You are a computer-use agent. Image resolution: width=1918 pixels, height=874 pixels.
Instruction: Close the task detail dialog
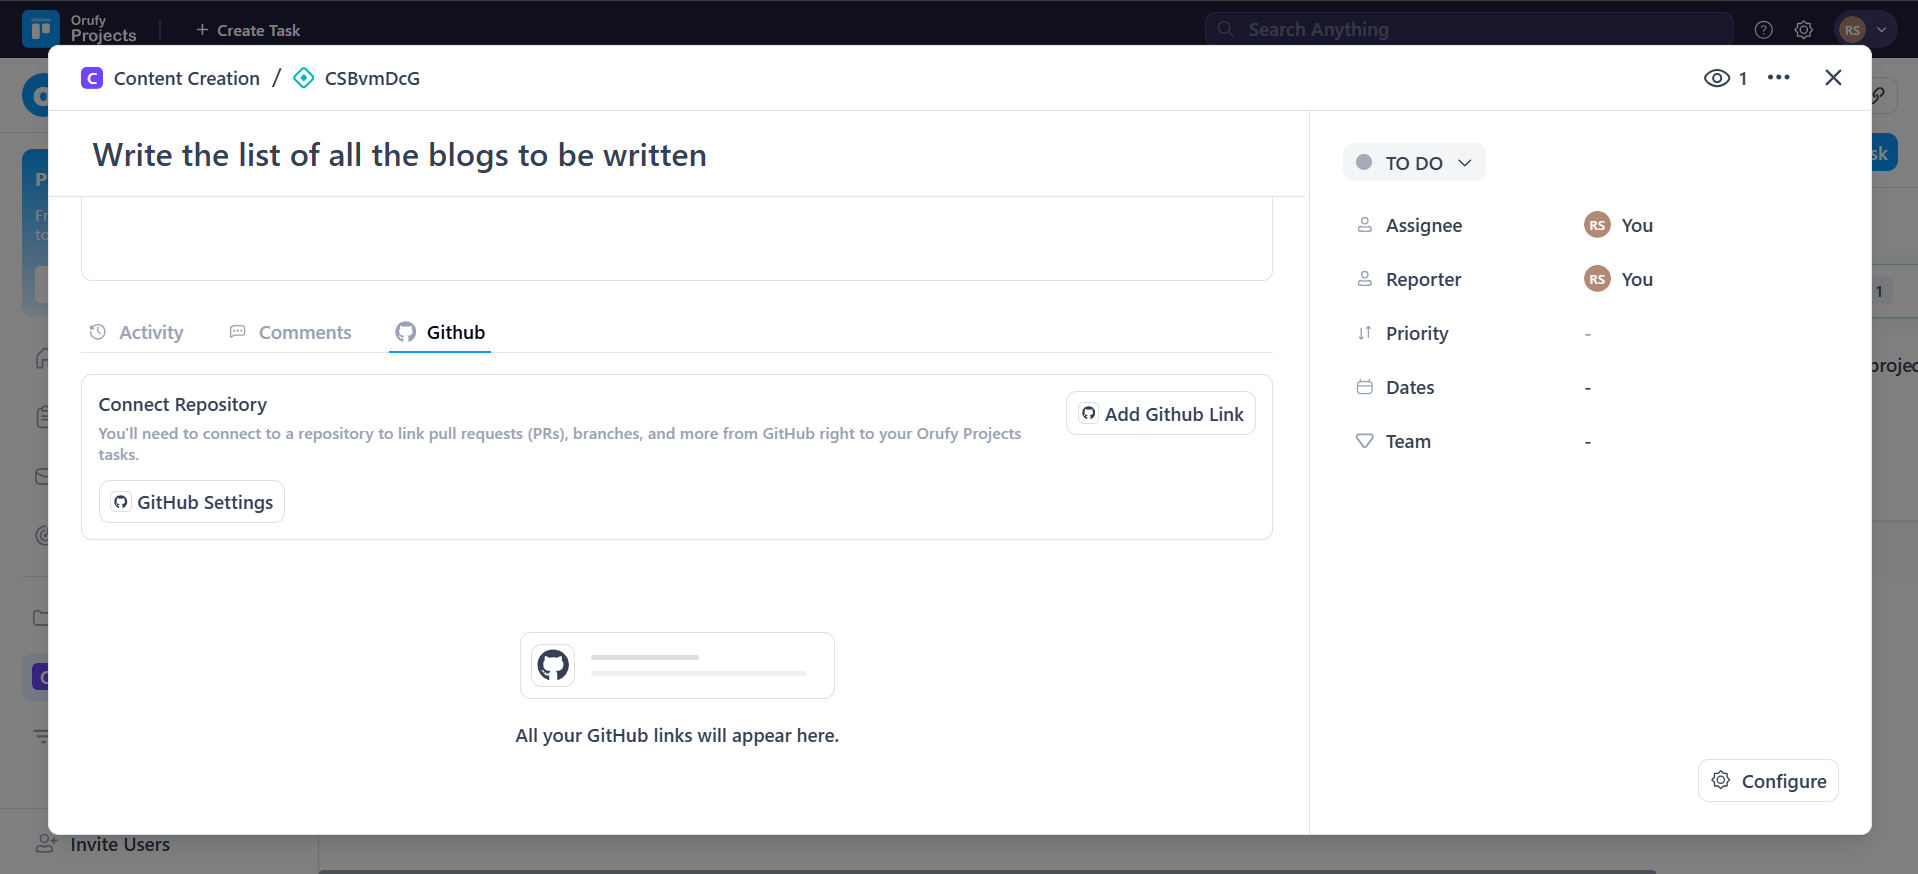(1832, 78)
